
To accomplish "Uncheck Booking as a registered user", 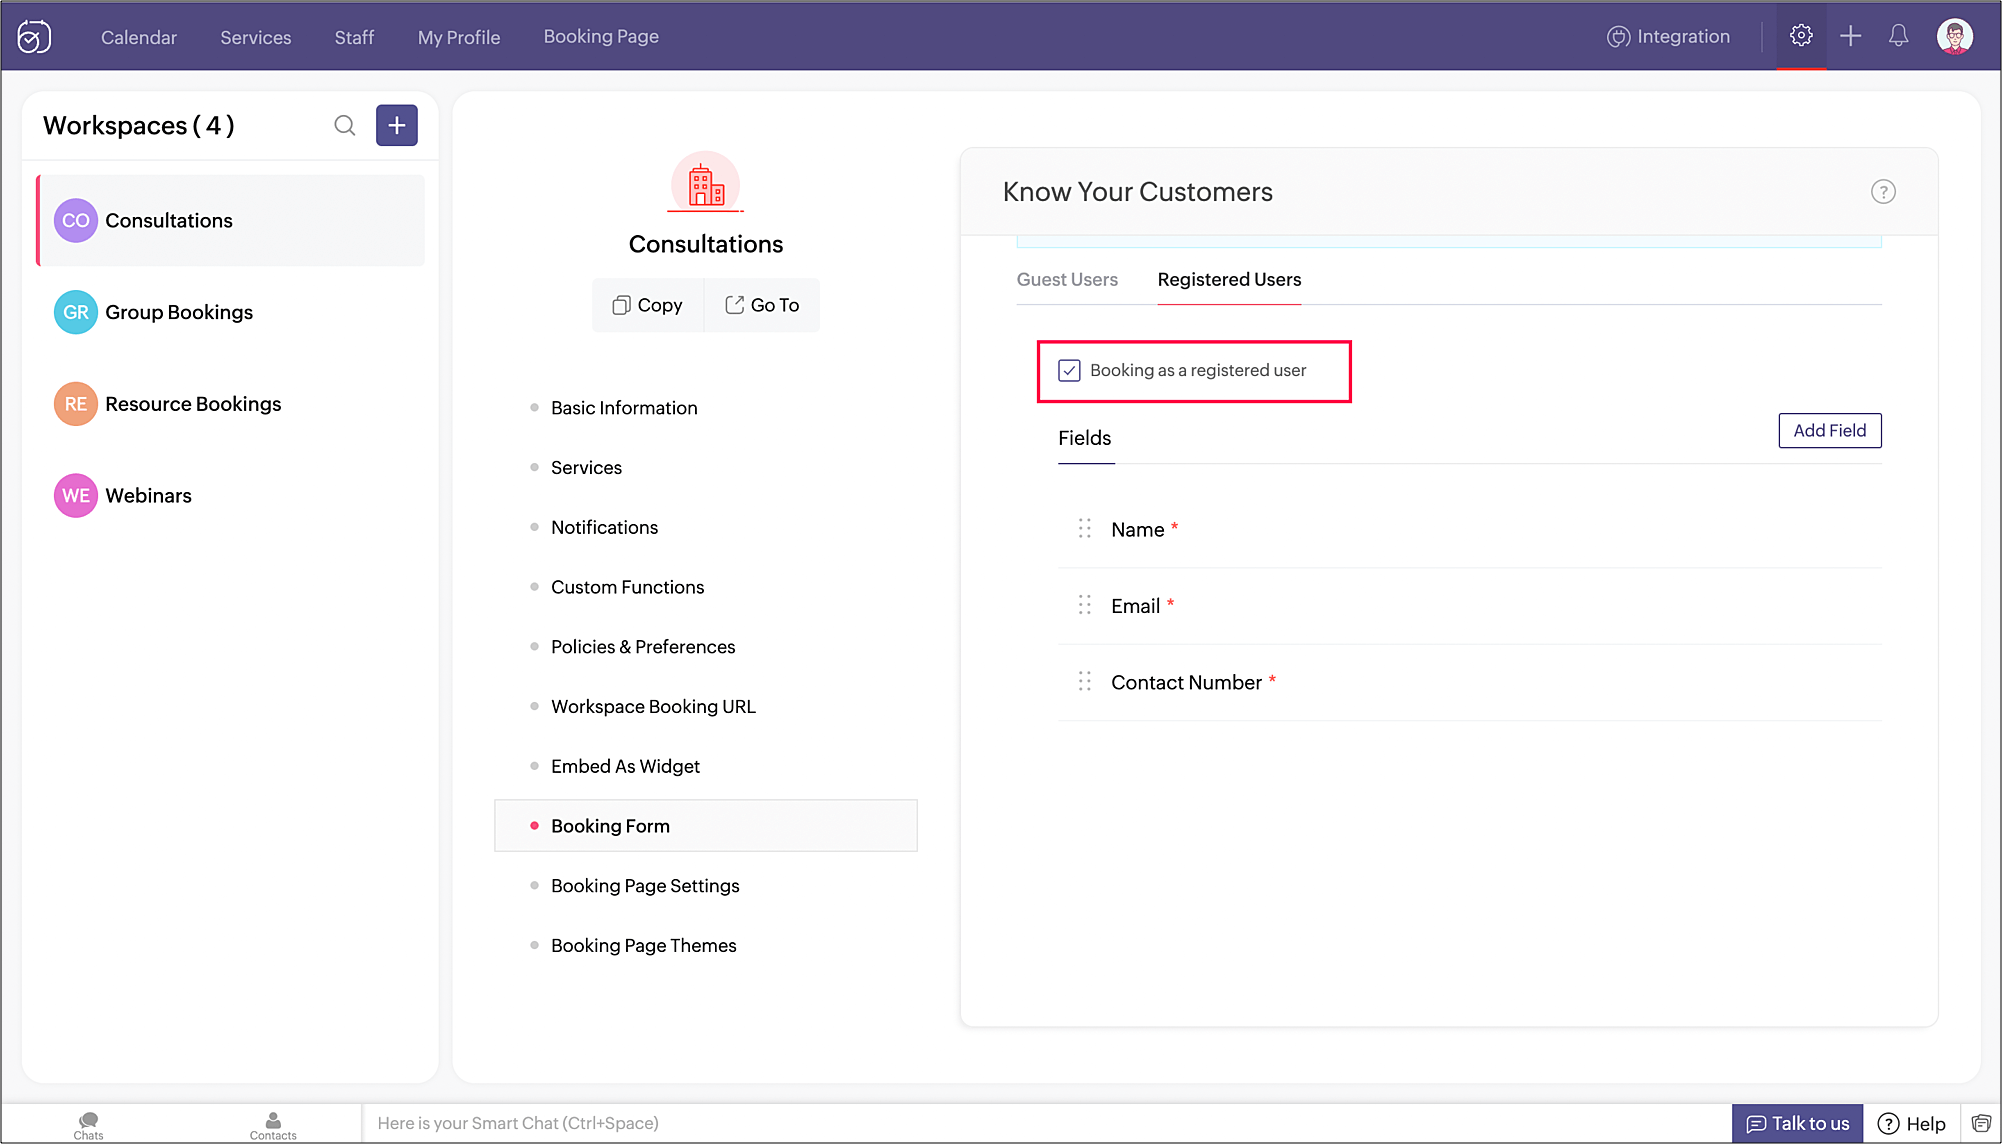I will coord(1069,371).
